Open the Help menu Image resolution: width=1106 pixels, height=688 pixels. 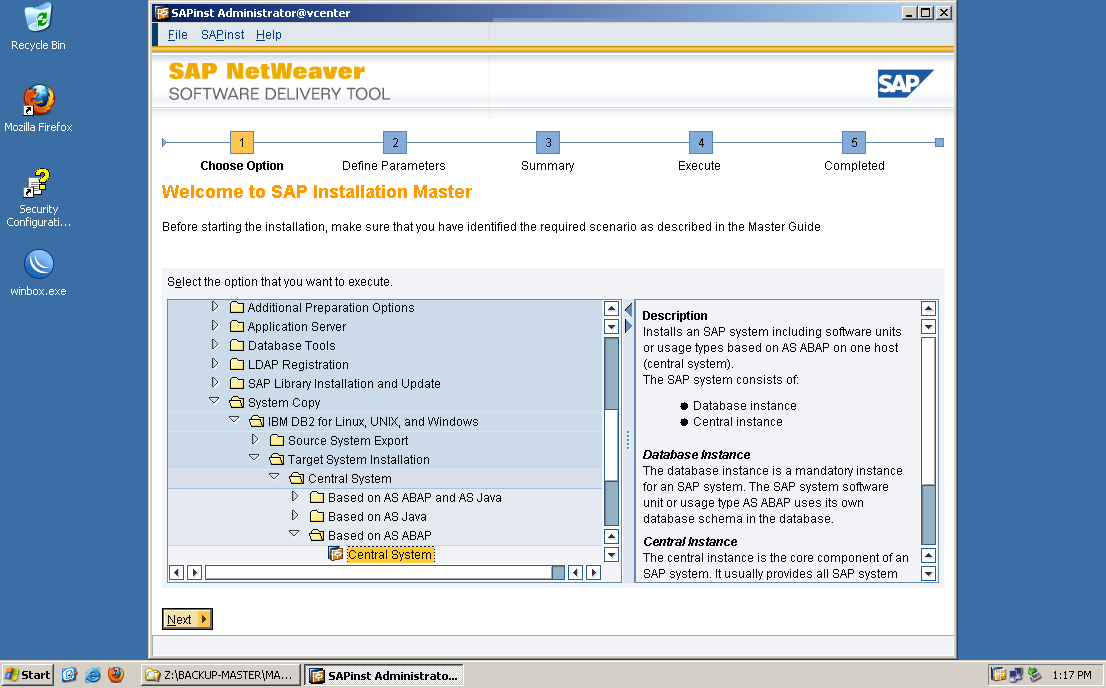(268, 35)
